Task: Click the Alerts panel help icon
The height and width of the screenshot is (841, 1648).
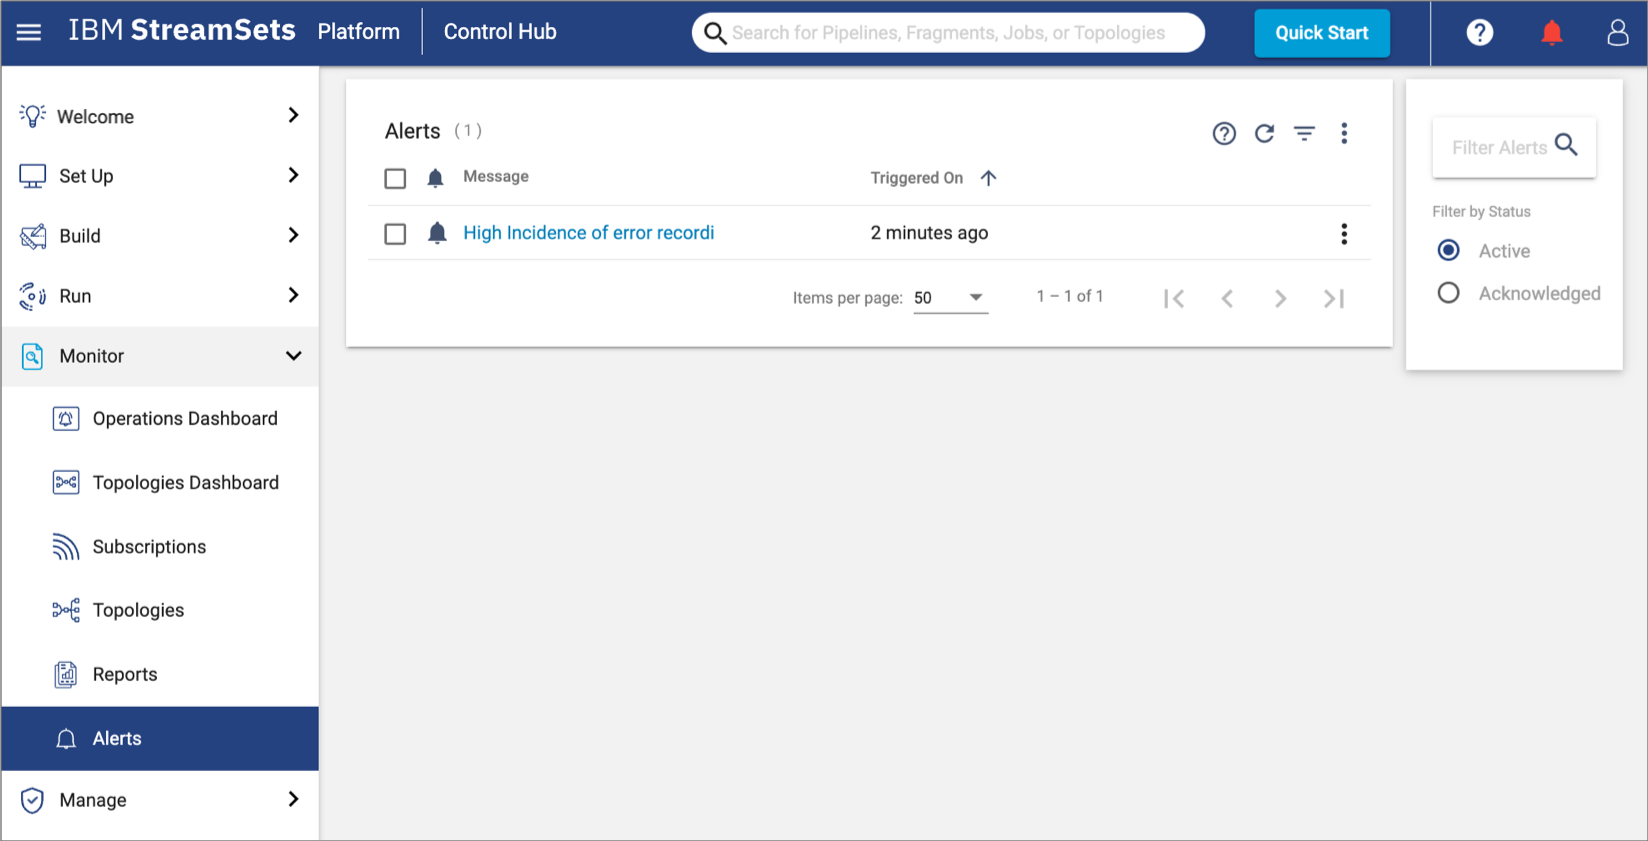Action: 1224,133
